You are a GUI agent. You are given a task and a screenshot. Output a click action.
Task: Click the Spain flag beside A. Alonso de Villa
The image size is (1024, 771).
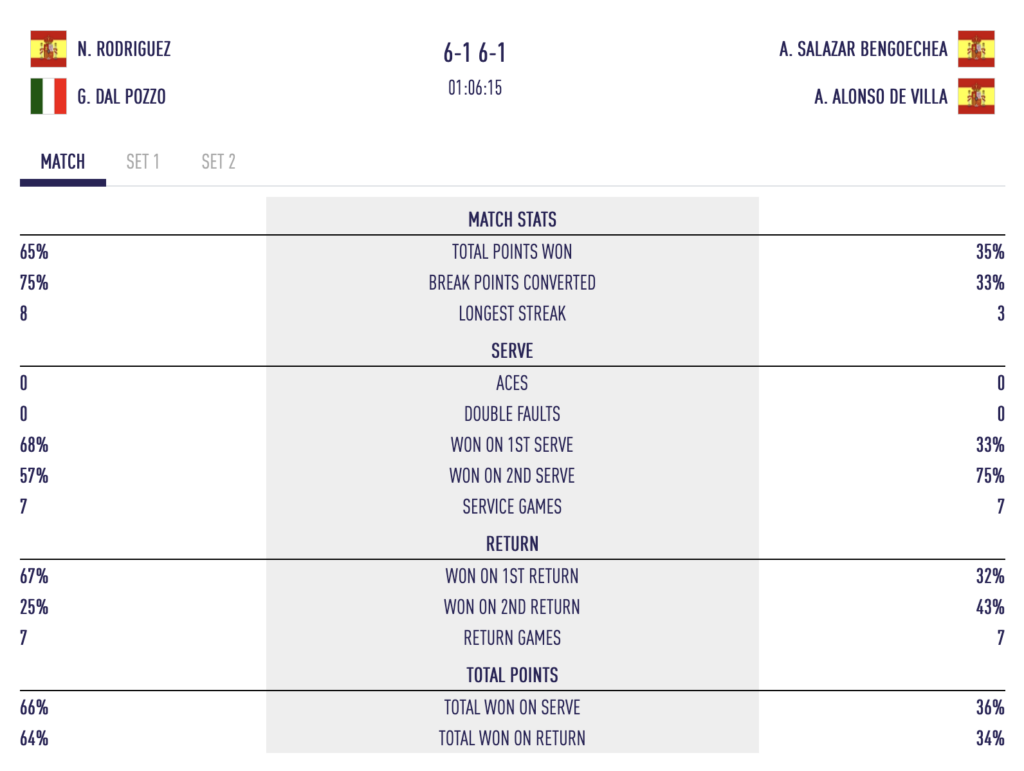(x=976, y=97)
